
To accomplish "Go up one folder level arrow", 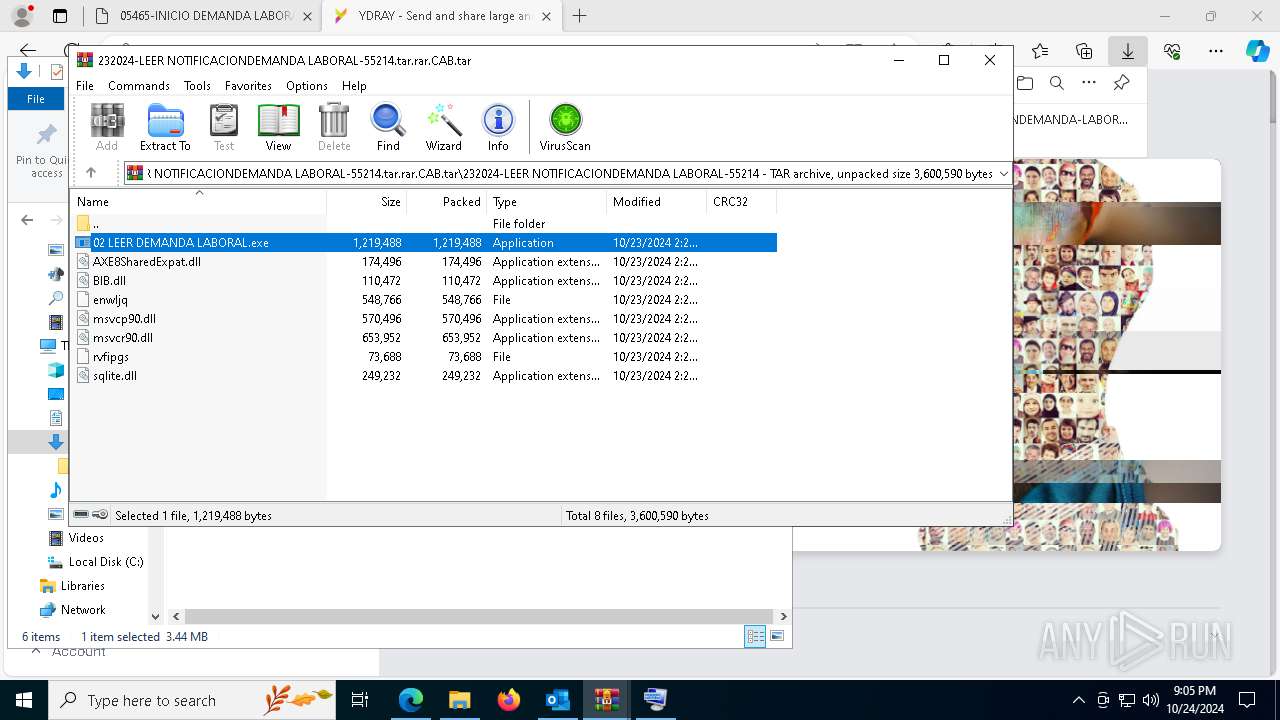I will pos(91,173).
